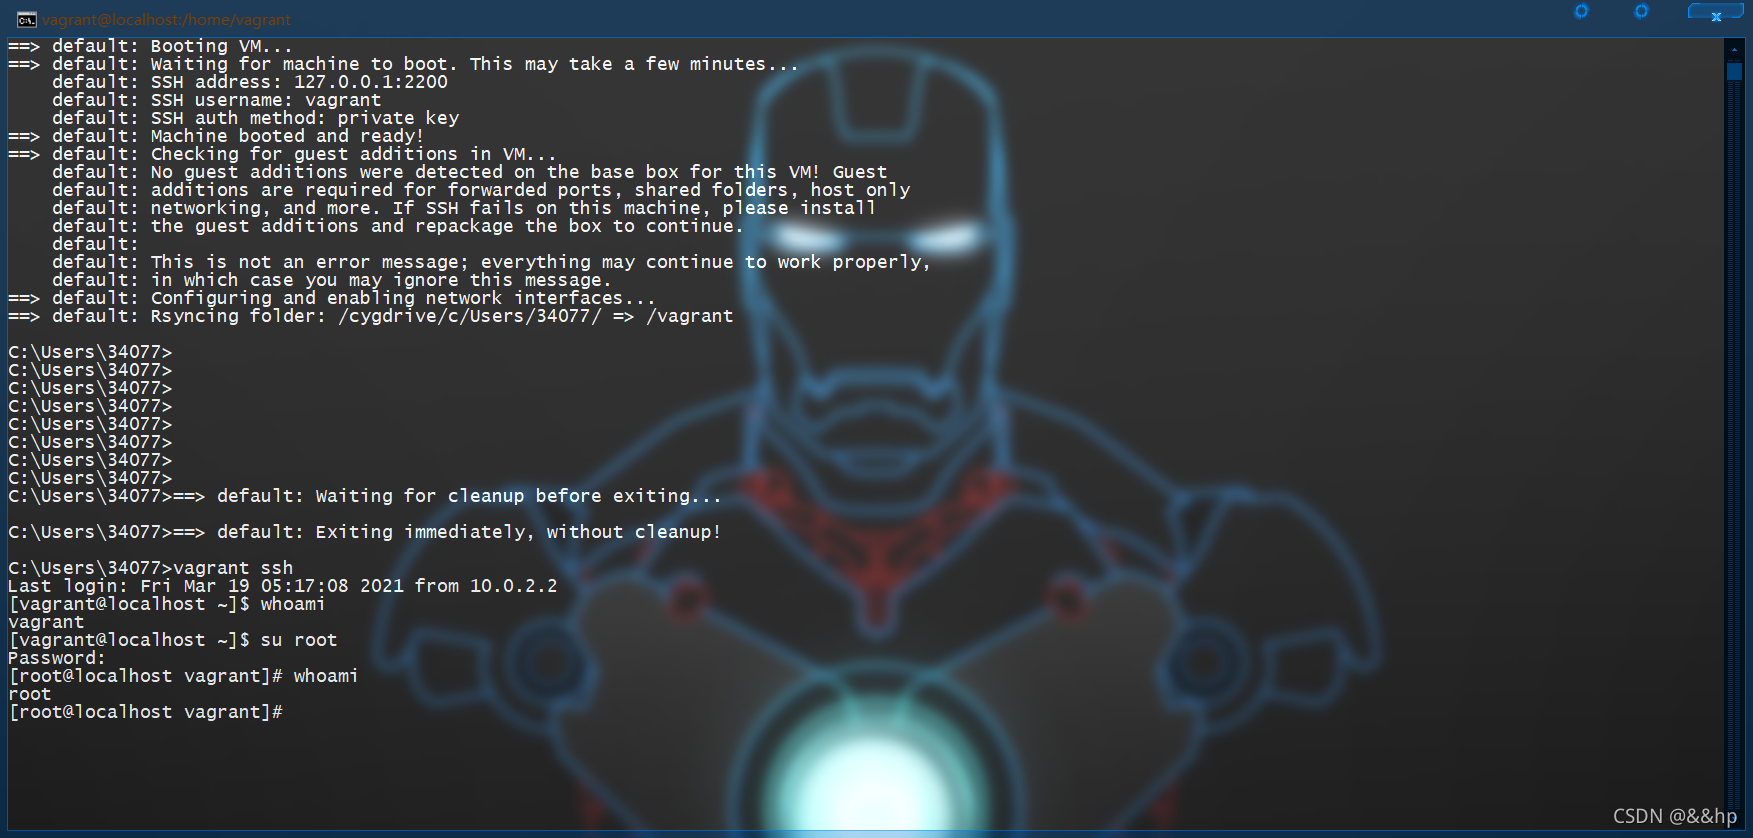Click the 'SSH username: vagrant' line
Screen dimensions: 1753x838
tap(217, 100)
